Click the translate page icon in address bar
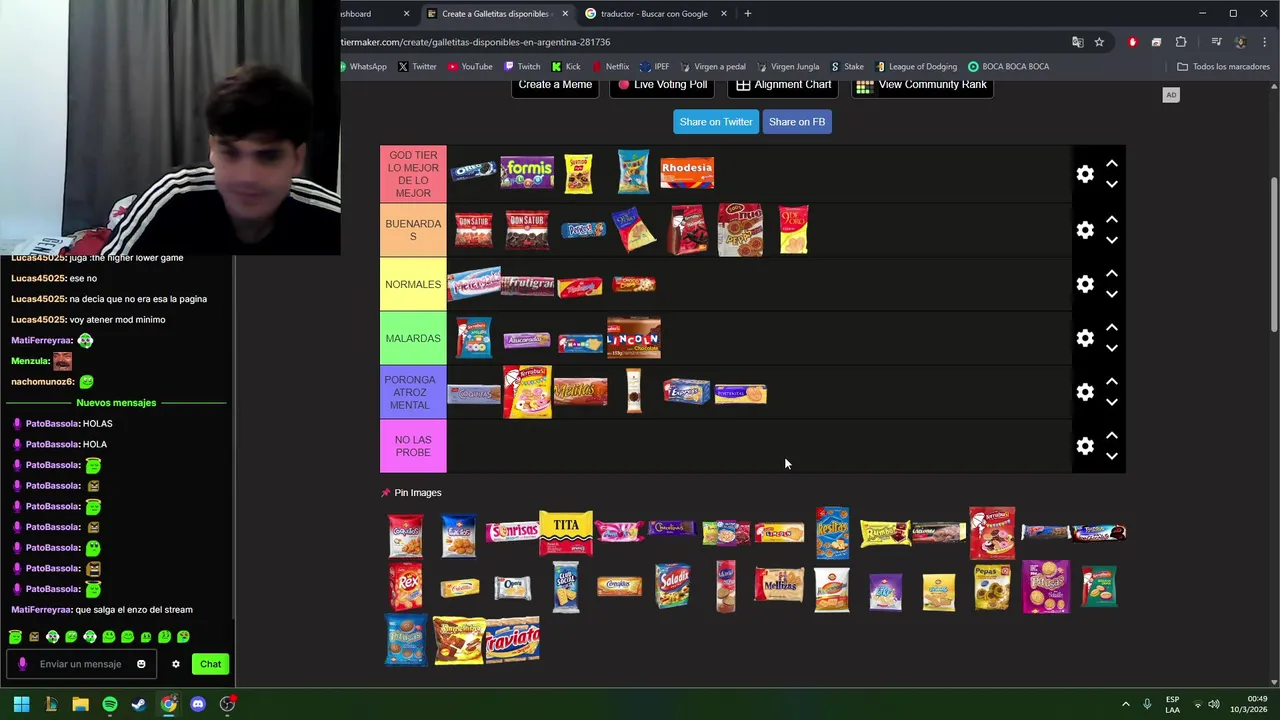The height and width of the screenshot is (720, 1280). tap(1077, 42)
